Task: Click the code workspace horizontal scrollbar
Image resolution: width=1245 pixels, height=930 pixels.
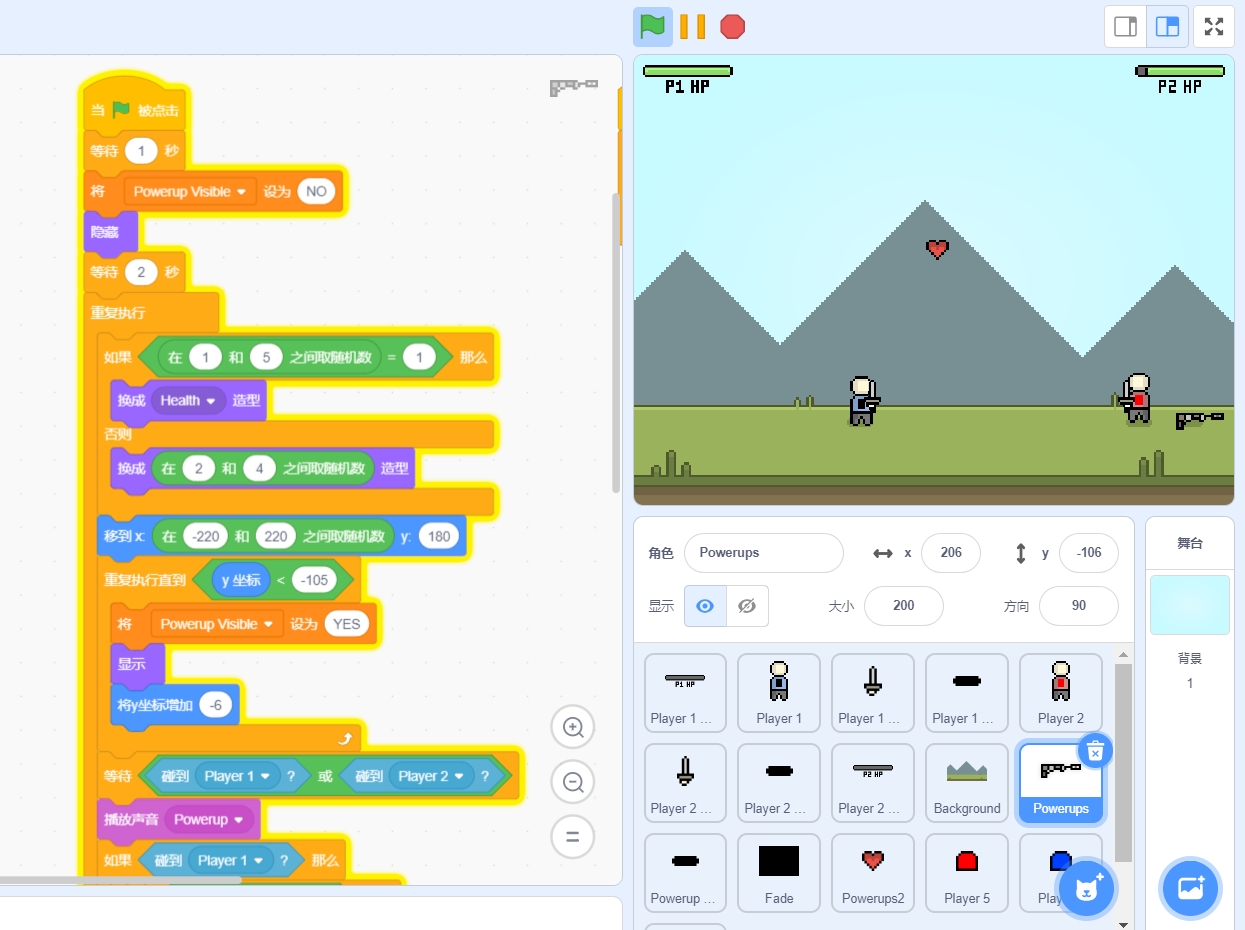Action: (x=121, y=880)
